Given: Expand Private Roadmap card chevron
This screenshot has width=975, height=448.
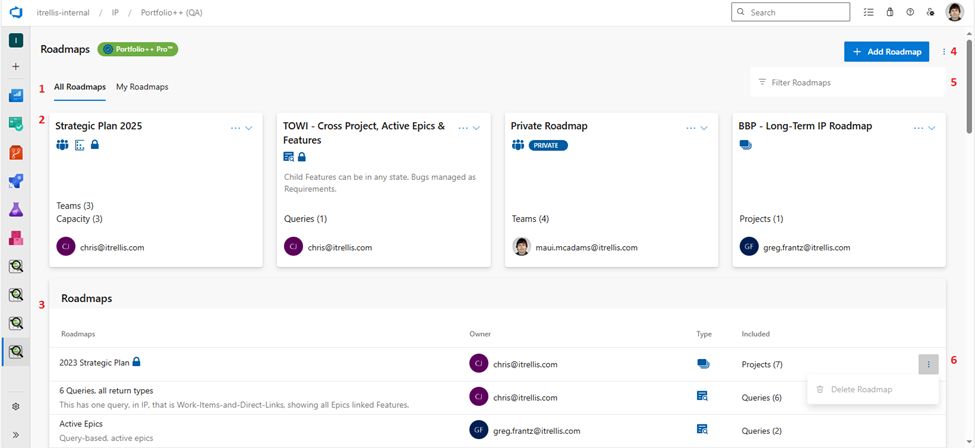Looking at the screenshot, I should 704,128.
